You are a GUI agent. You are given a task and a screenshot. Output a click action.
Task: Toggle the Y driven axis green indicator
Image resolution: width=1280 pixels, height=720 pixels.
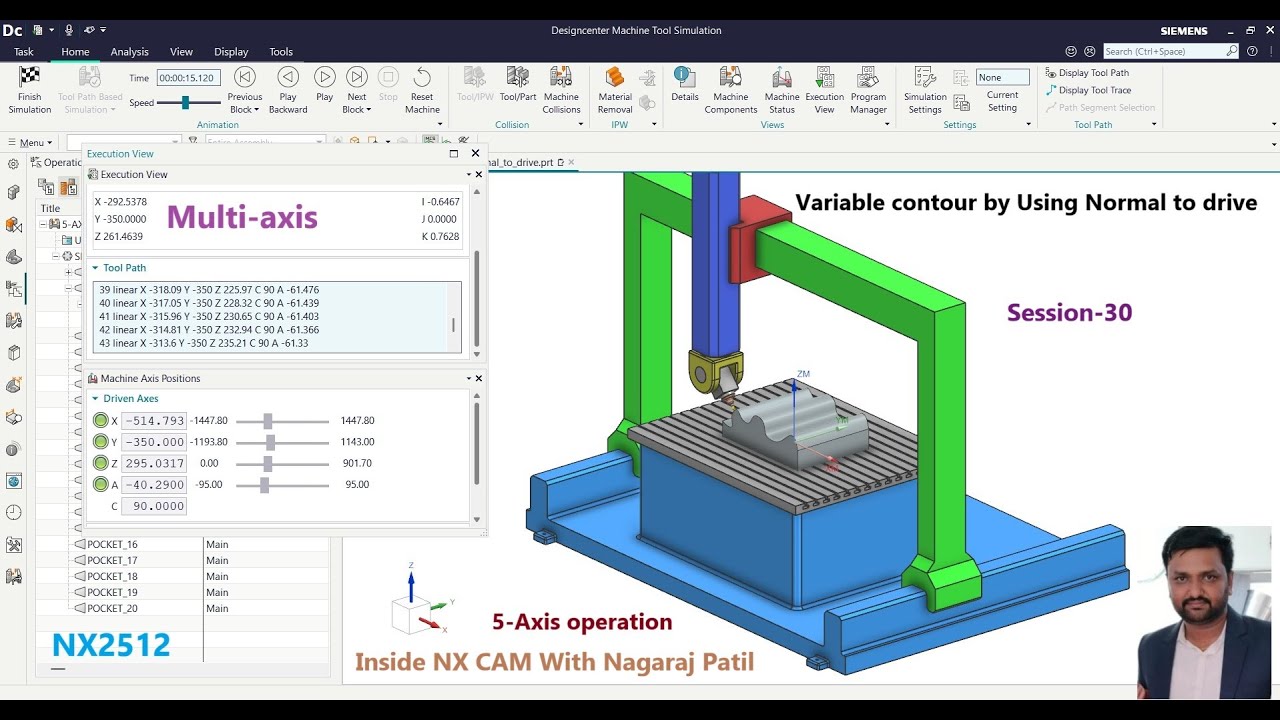tap(100, 442)
